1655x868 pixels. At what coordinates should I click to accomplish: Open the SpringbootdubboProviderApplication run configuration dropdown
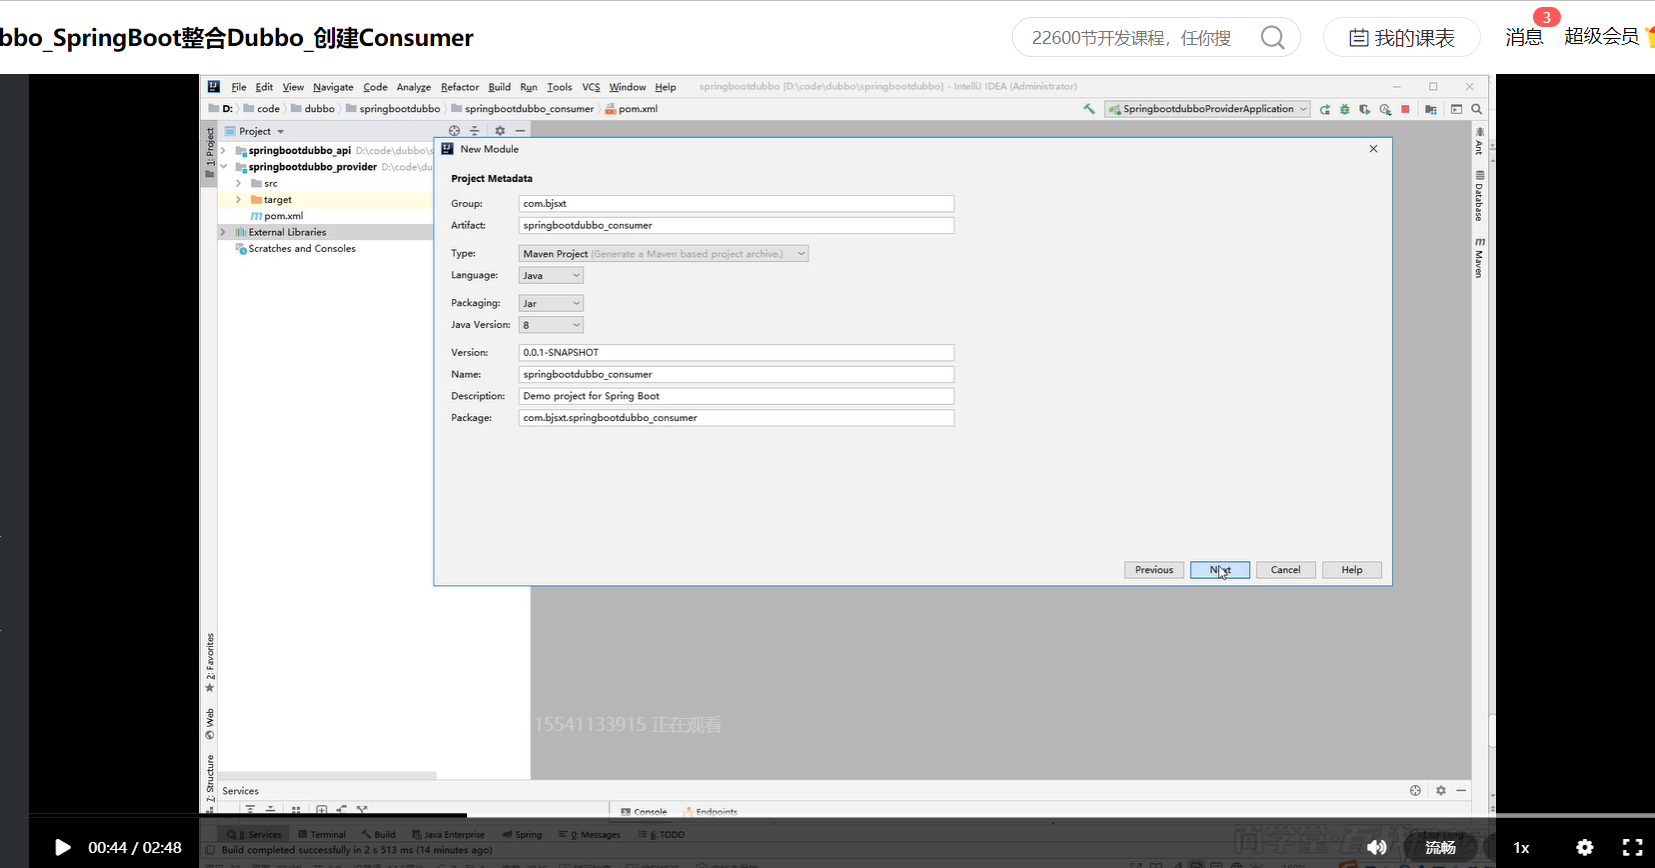1207,109
